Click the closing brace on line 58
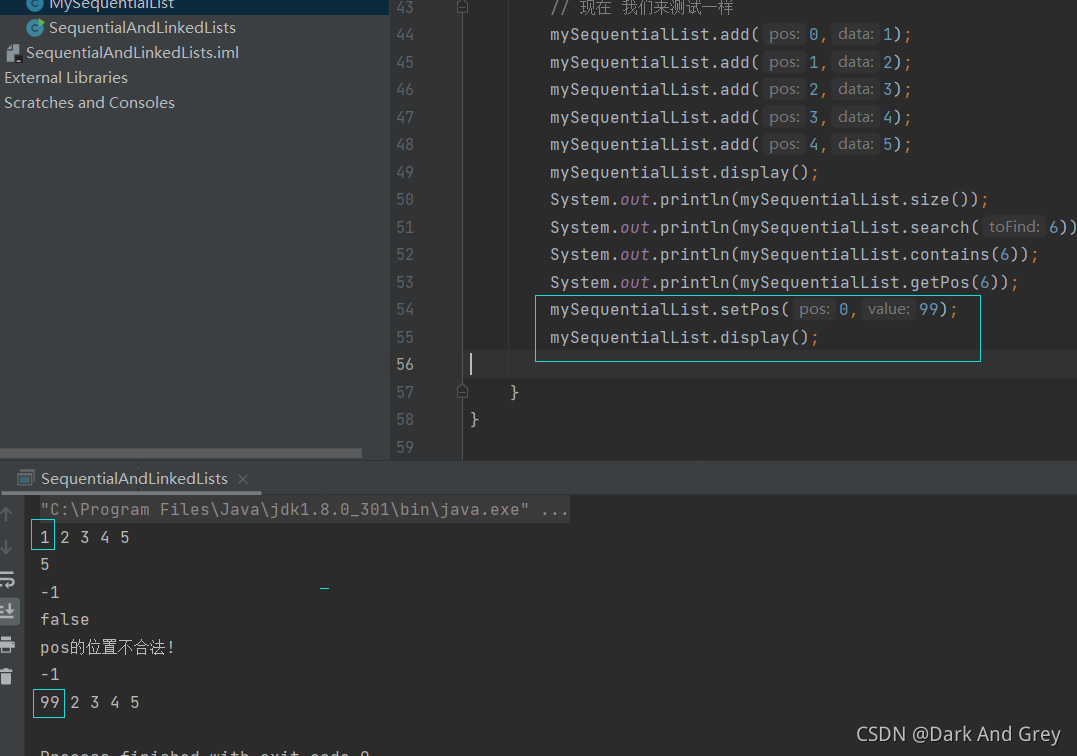1077x756 pixels. pyautogui.click(x=474, y=420)
